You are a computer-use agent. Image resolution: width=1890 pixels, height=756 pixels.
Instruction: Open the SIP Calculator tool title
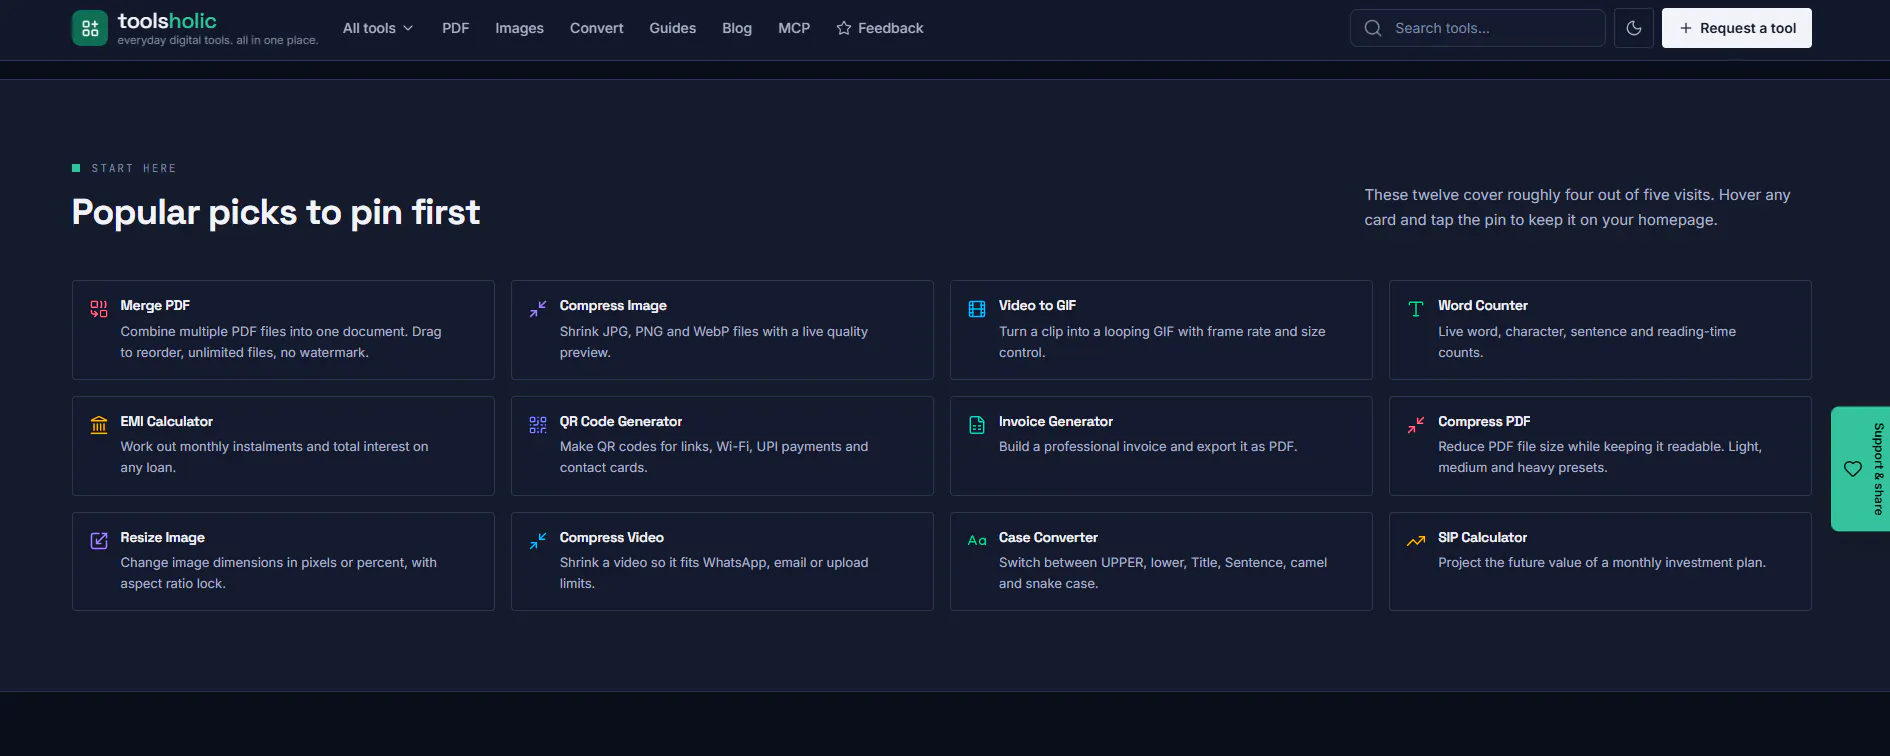[x=1482, y=538]
